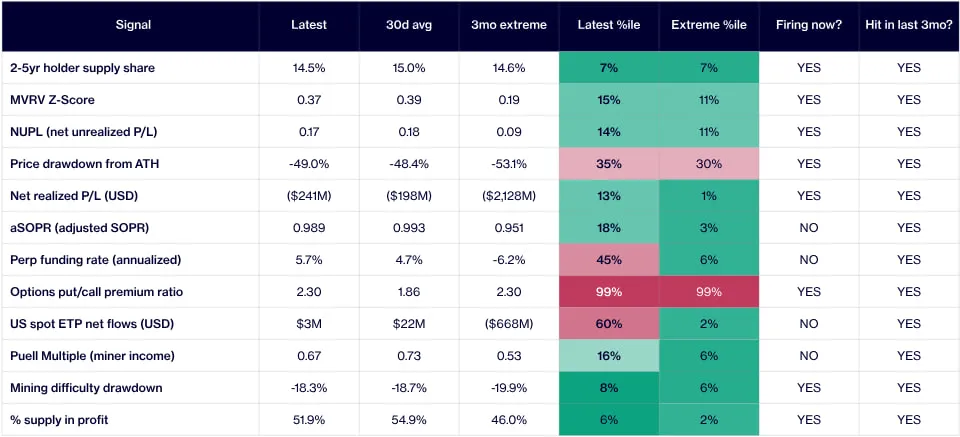Click the aSOPR Firing now NO cell

coord(809,228)
